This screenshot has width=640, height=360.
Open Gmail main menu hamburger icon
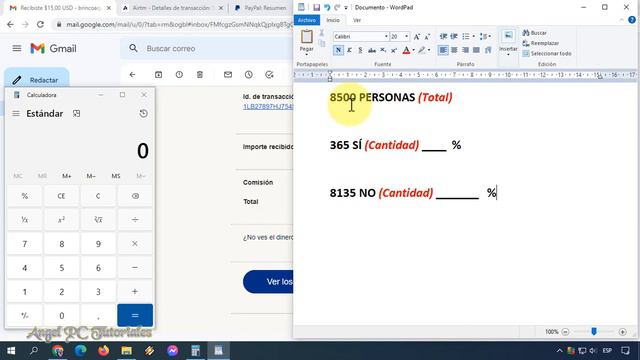coord(17,49)
